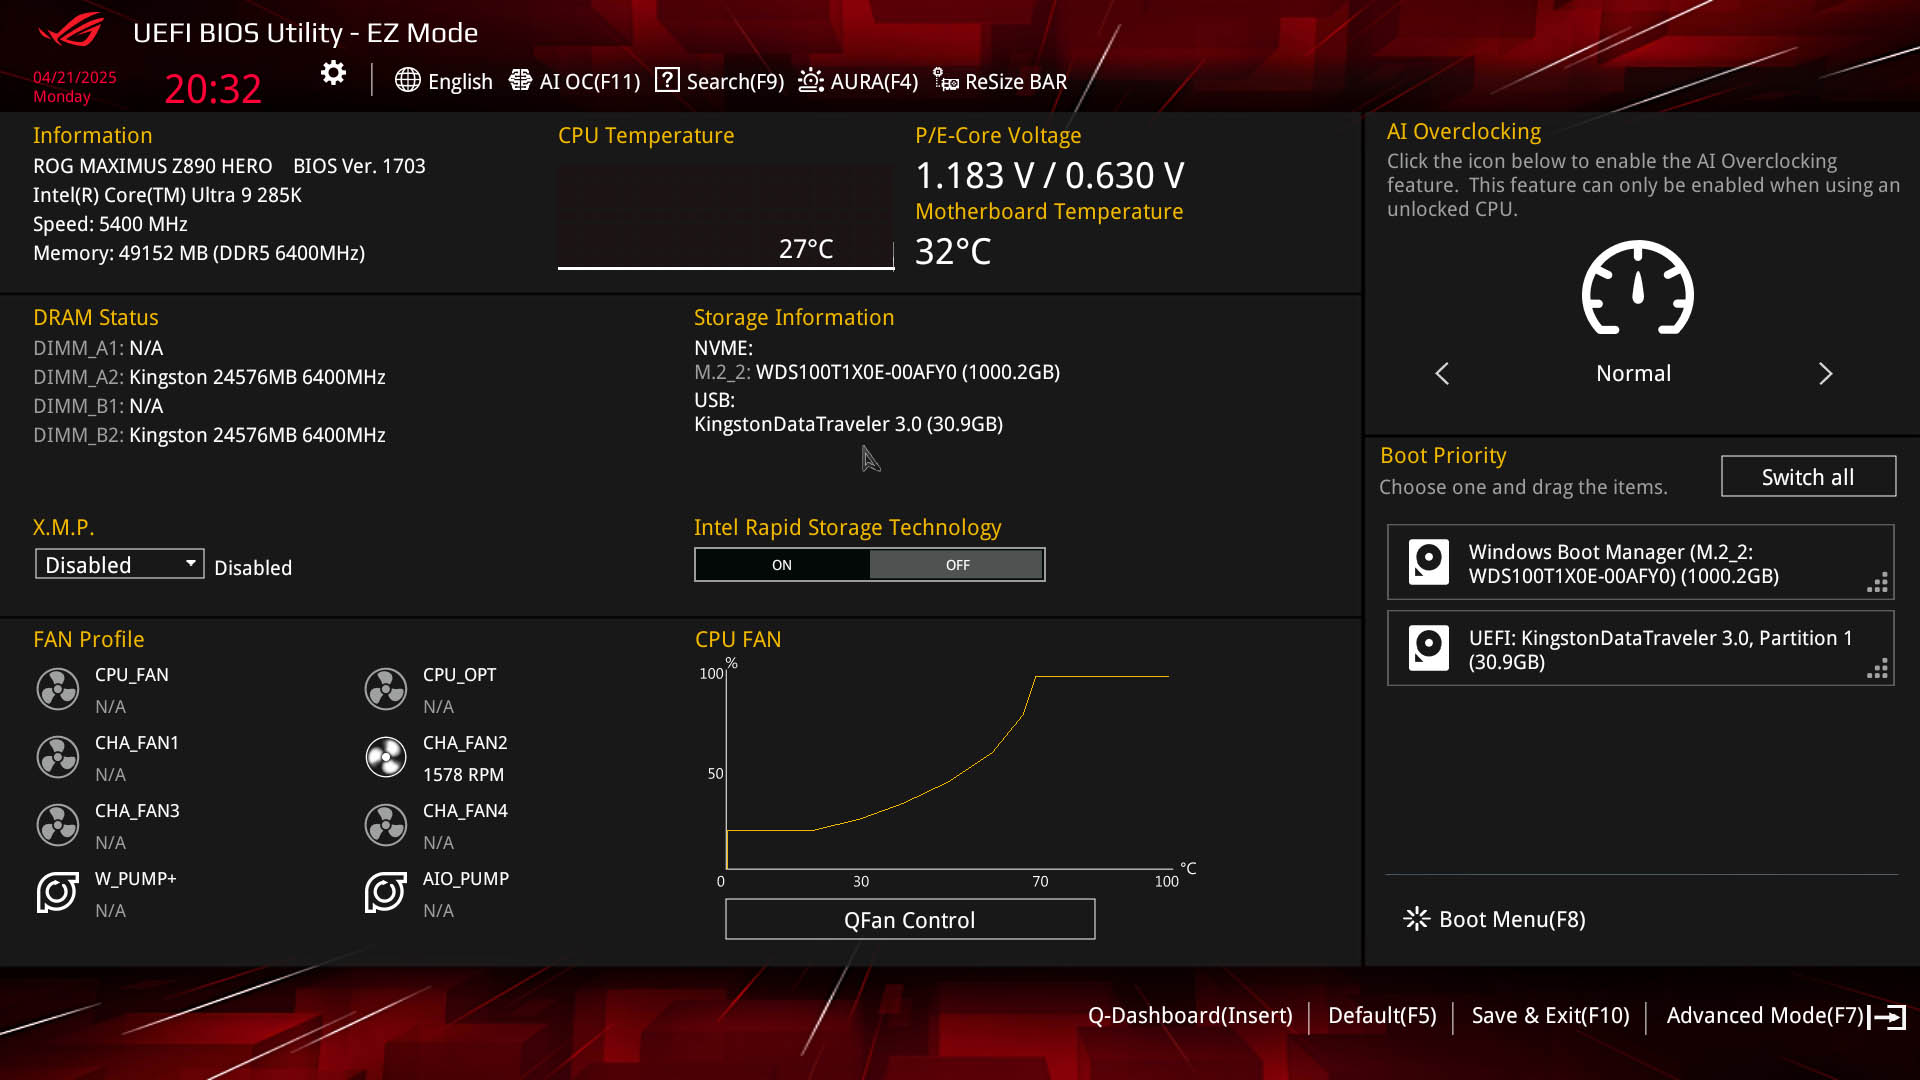Click the globe icon next to English
1920x1080 pixels.
(407, 81)
